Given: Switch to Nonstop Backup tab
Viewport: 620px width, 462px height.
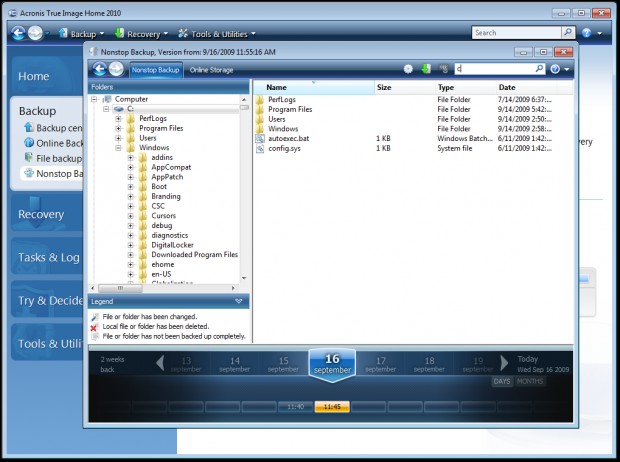Looking at the screenshot, I should 155,70.
